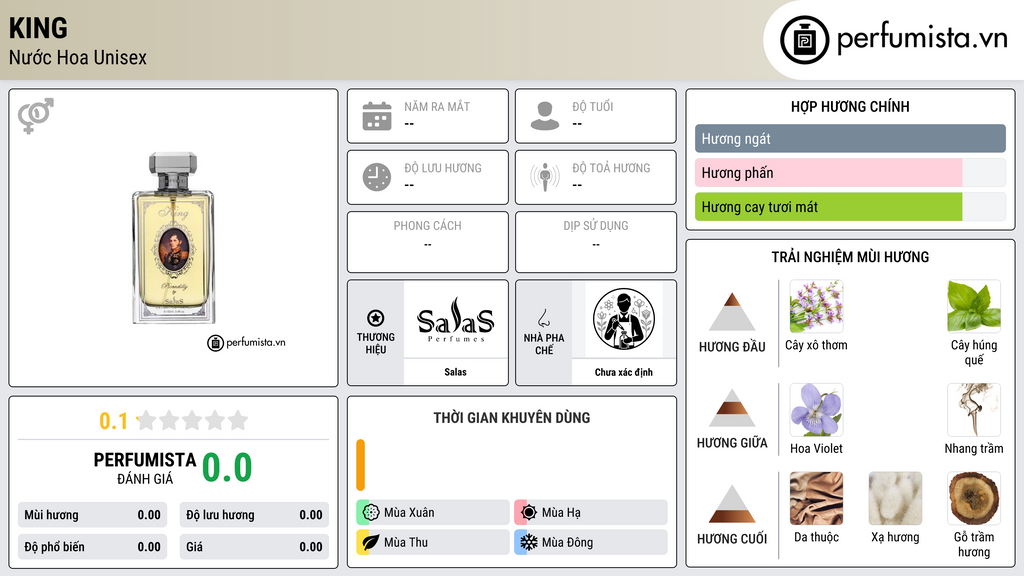The image size is (1024, 576).
Task: Click the Phong cách info box
Action: 428,242
